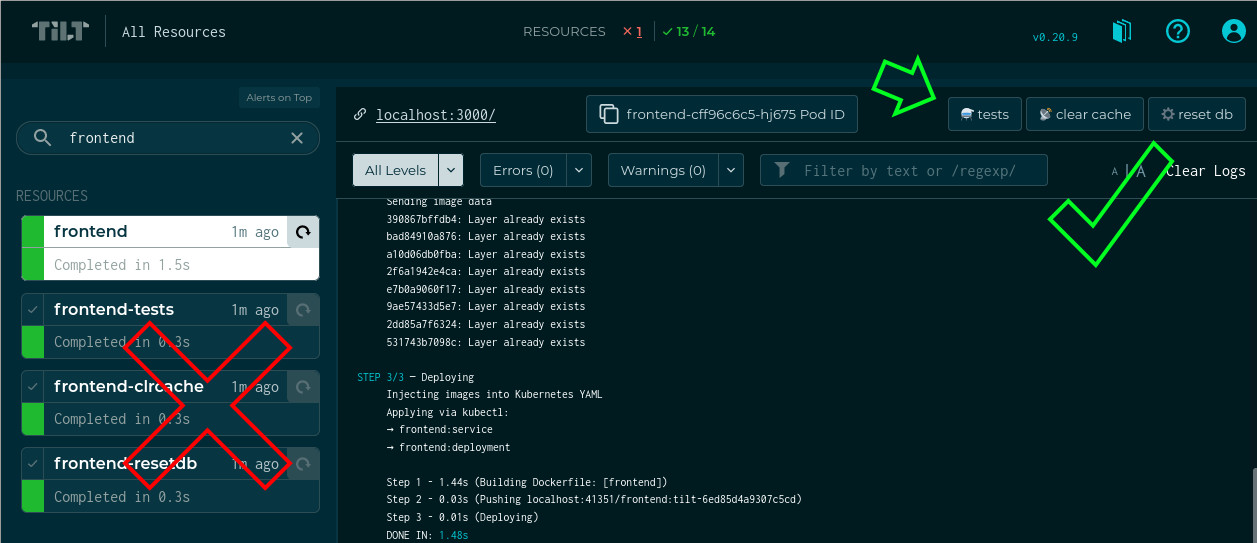Trigger update for frontend-clrcache resource
The image size is (1257, 543).
pyautogui.click(x=303, y=387)
